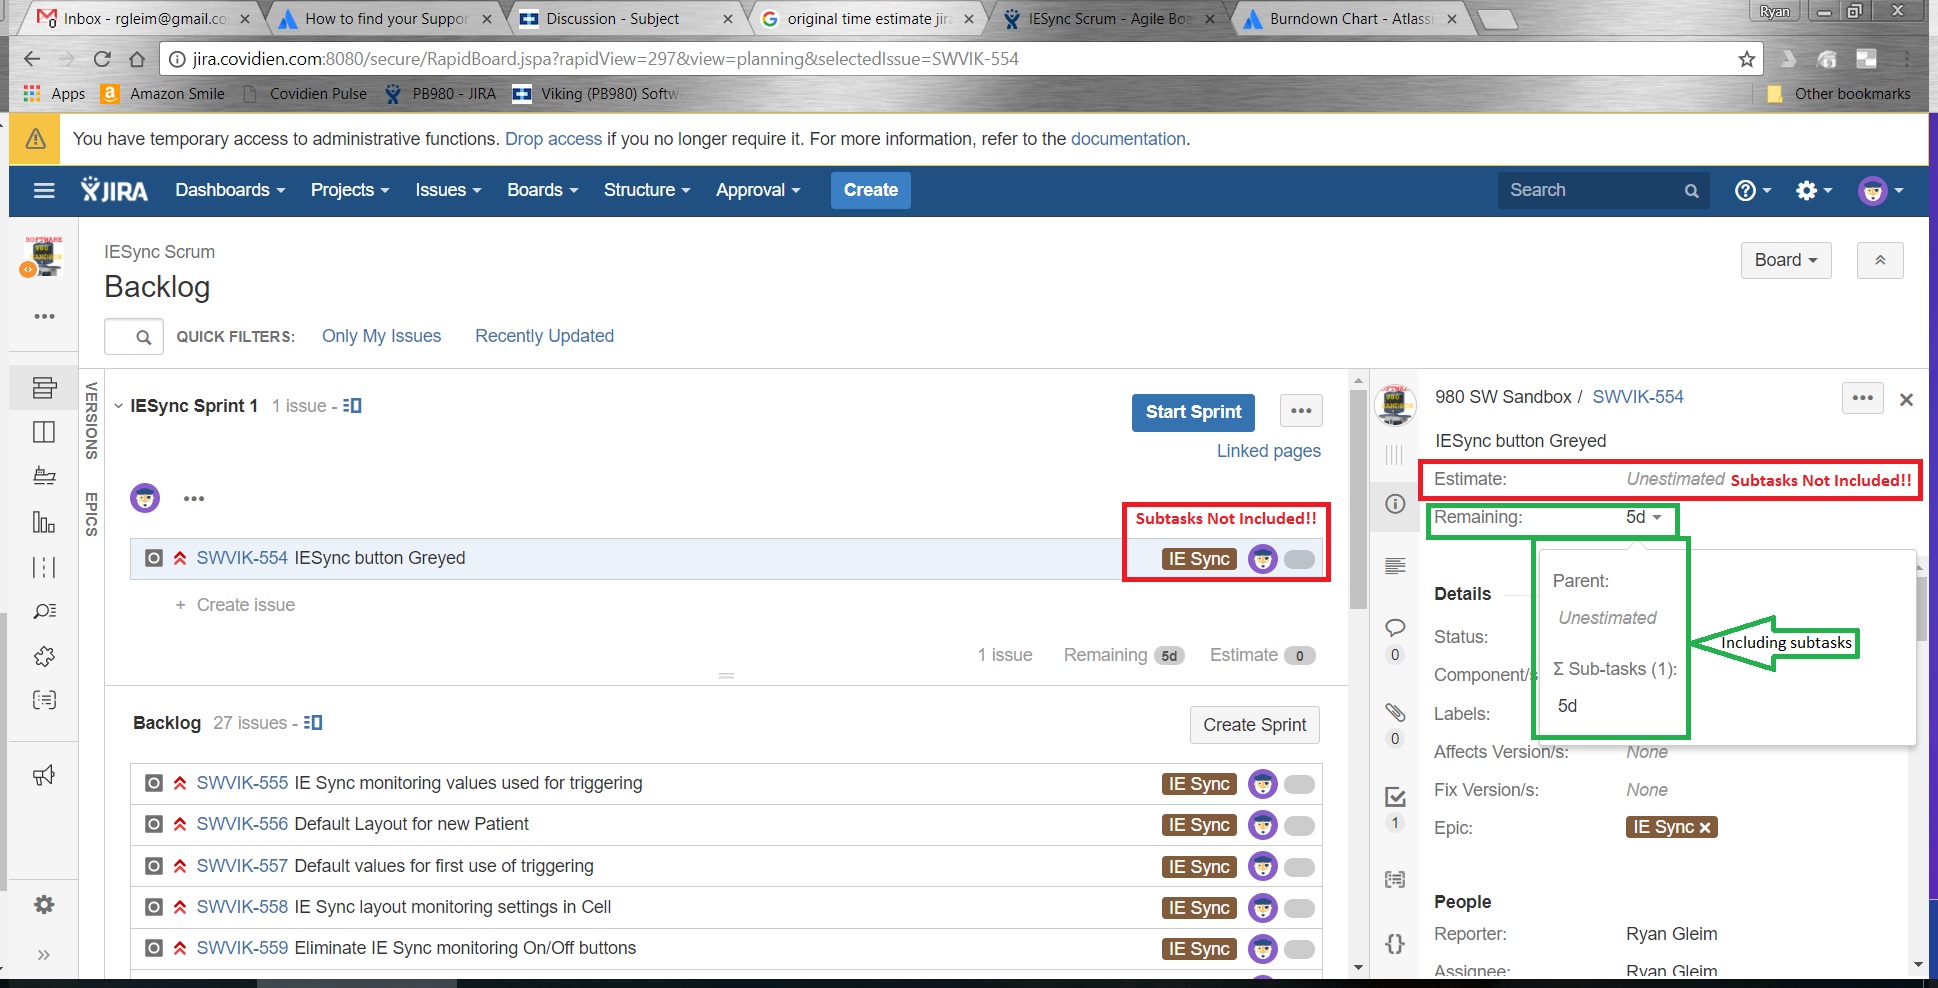
Task: Open the details info tab in issue panel
Action: [1395, 504]
